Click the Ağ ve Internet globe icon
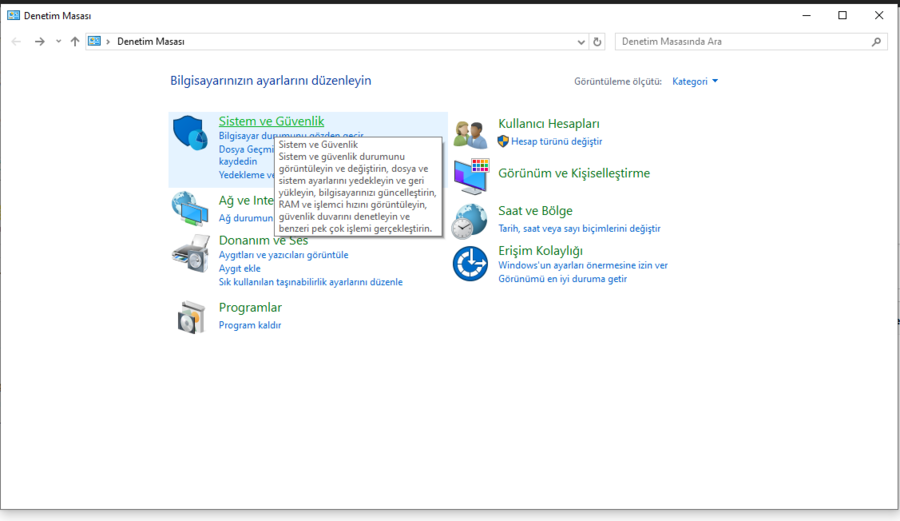This screenshot has height=521, width=900. [190, 208]
